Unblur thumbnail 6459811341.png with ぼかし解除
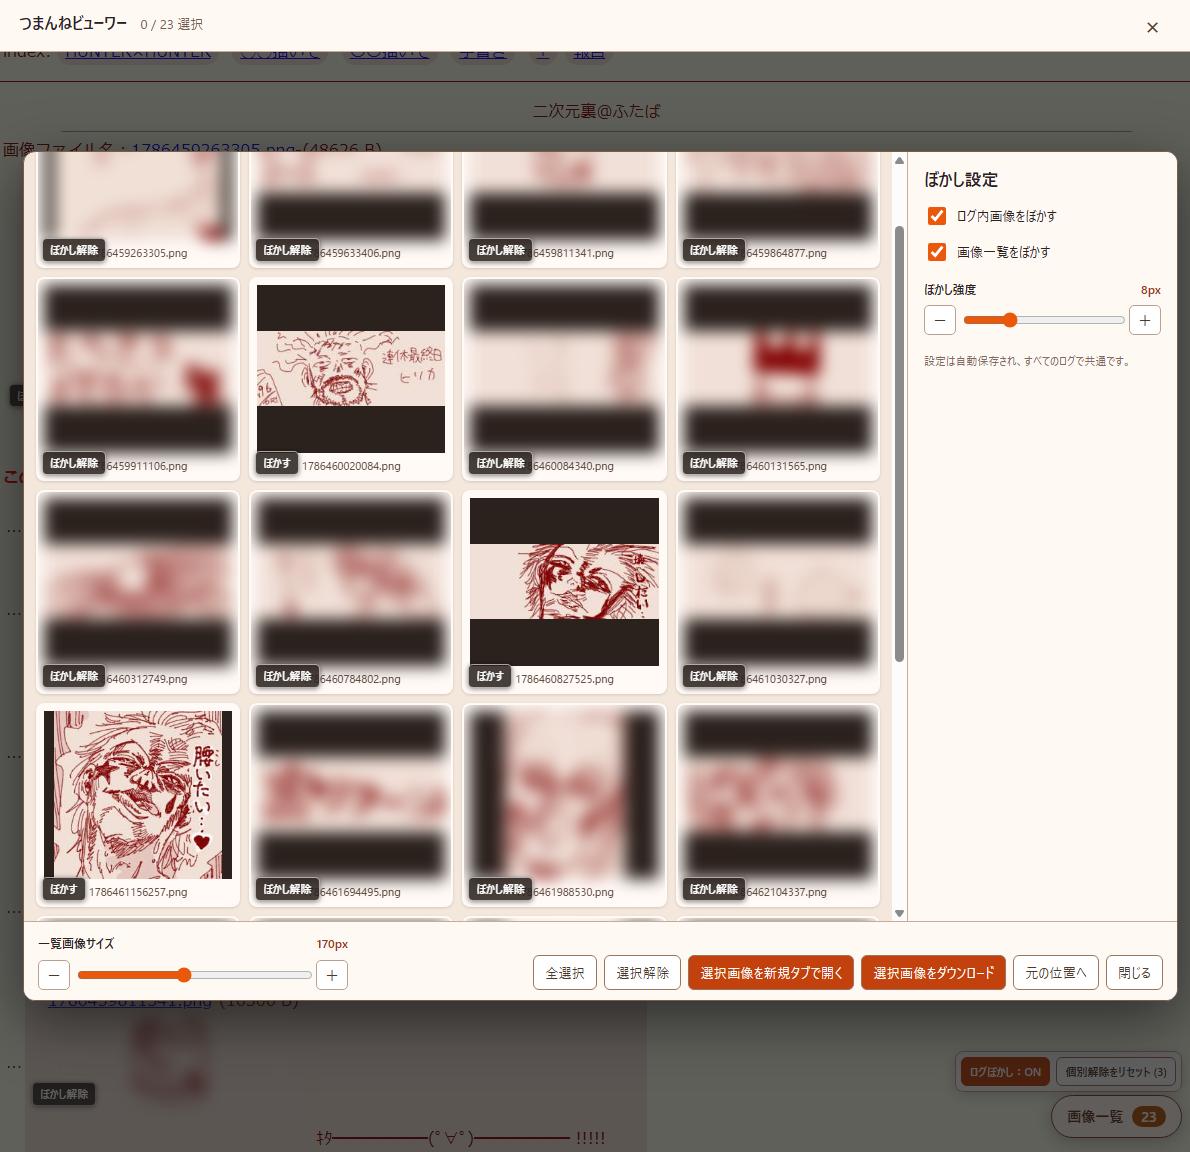 coord(500,250)
